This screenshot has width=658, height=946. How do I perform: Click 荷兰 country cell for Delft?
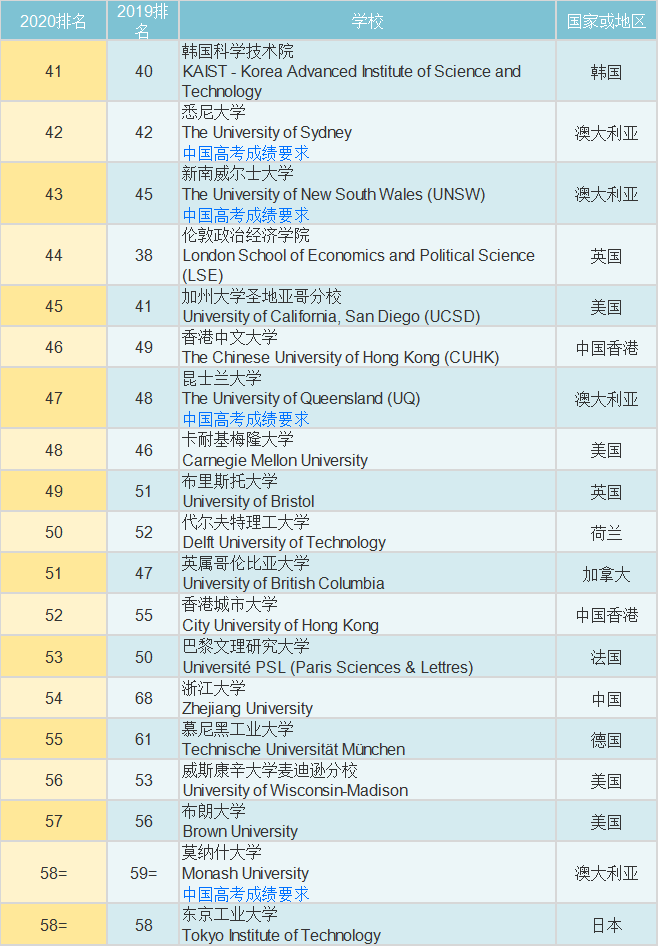click(x=606, y=533)
